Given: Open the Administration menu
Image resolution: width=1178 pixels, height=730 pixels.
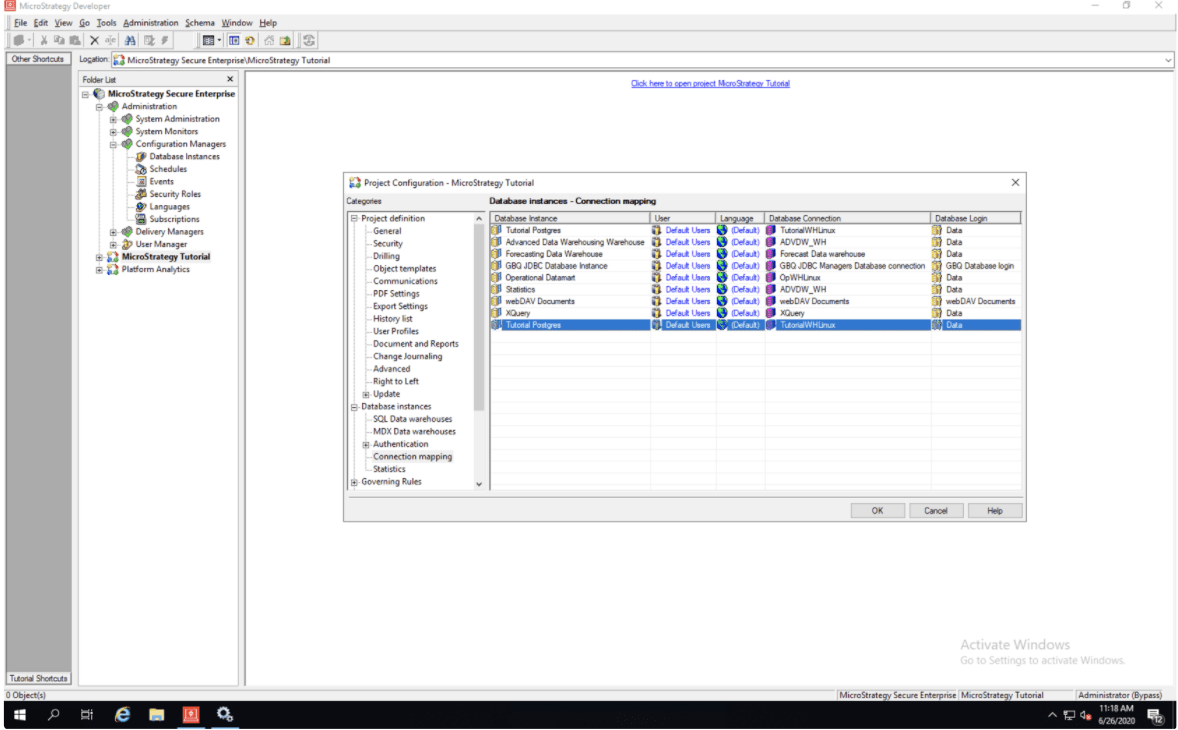Looking at the screenshot, I should coord(151,23).
